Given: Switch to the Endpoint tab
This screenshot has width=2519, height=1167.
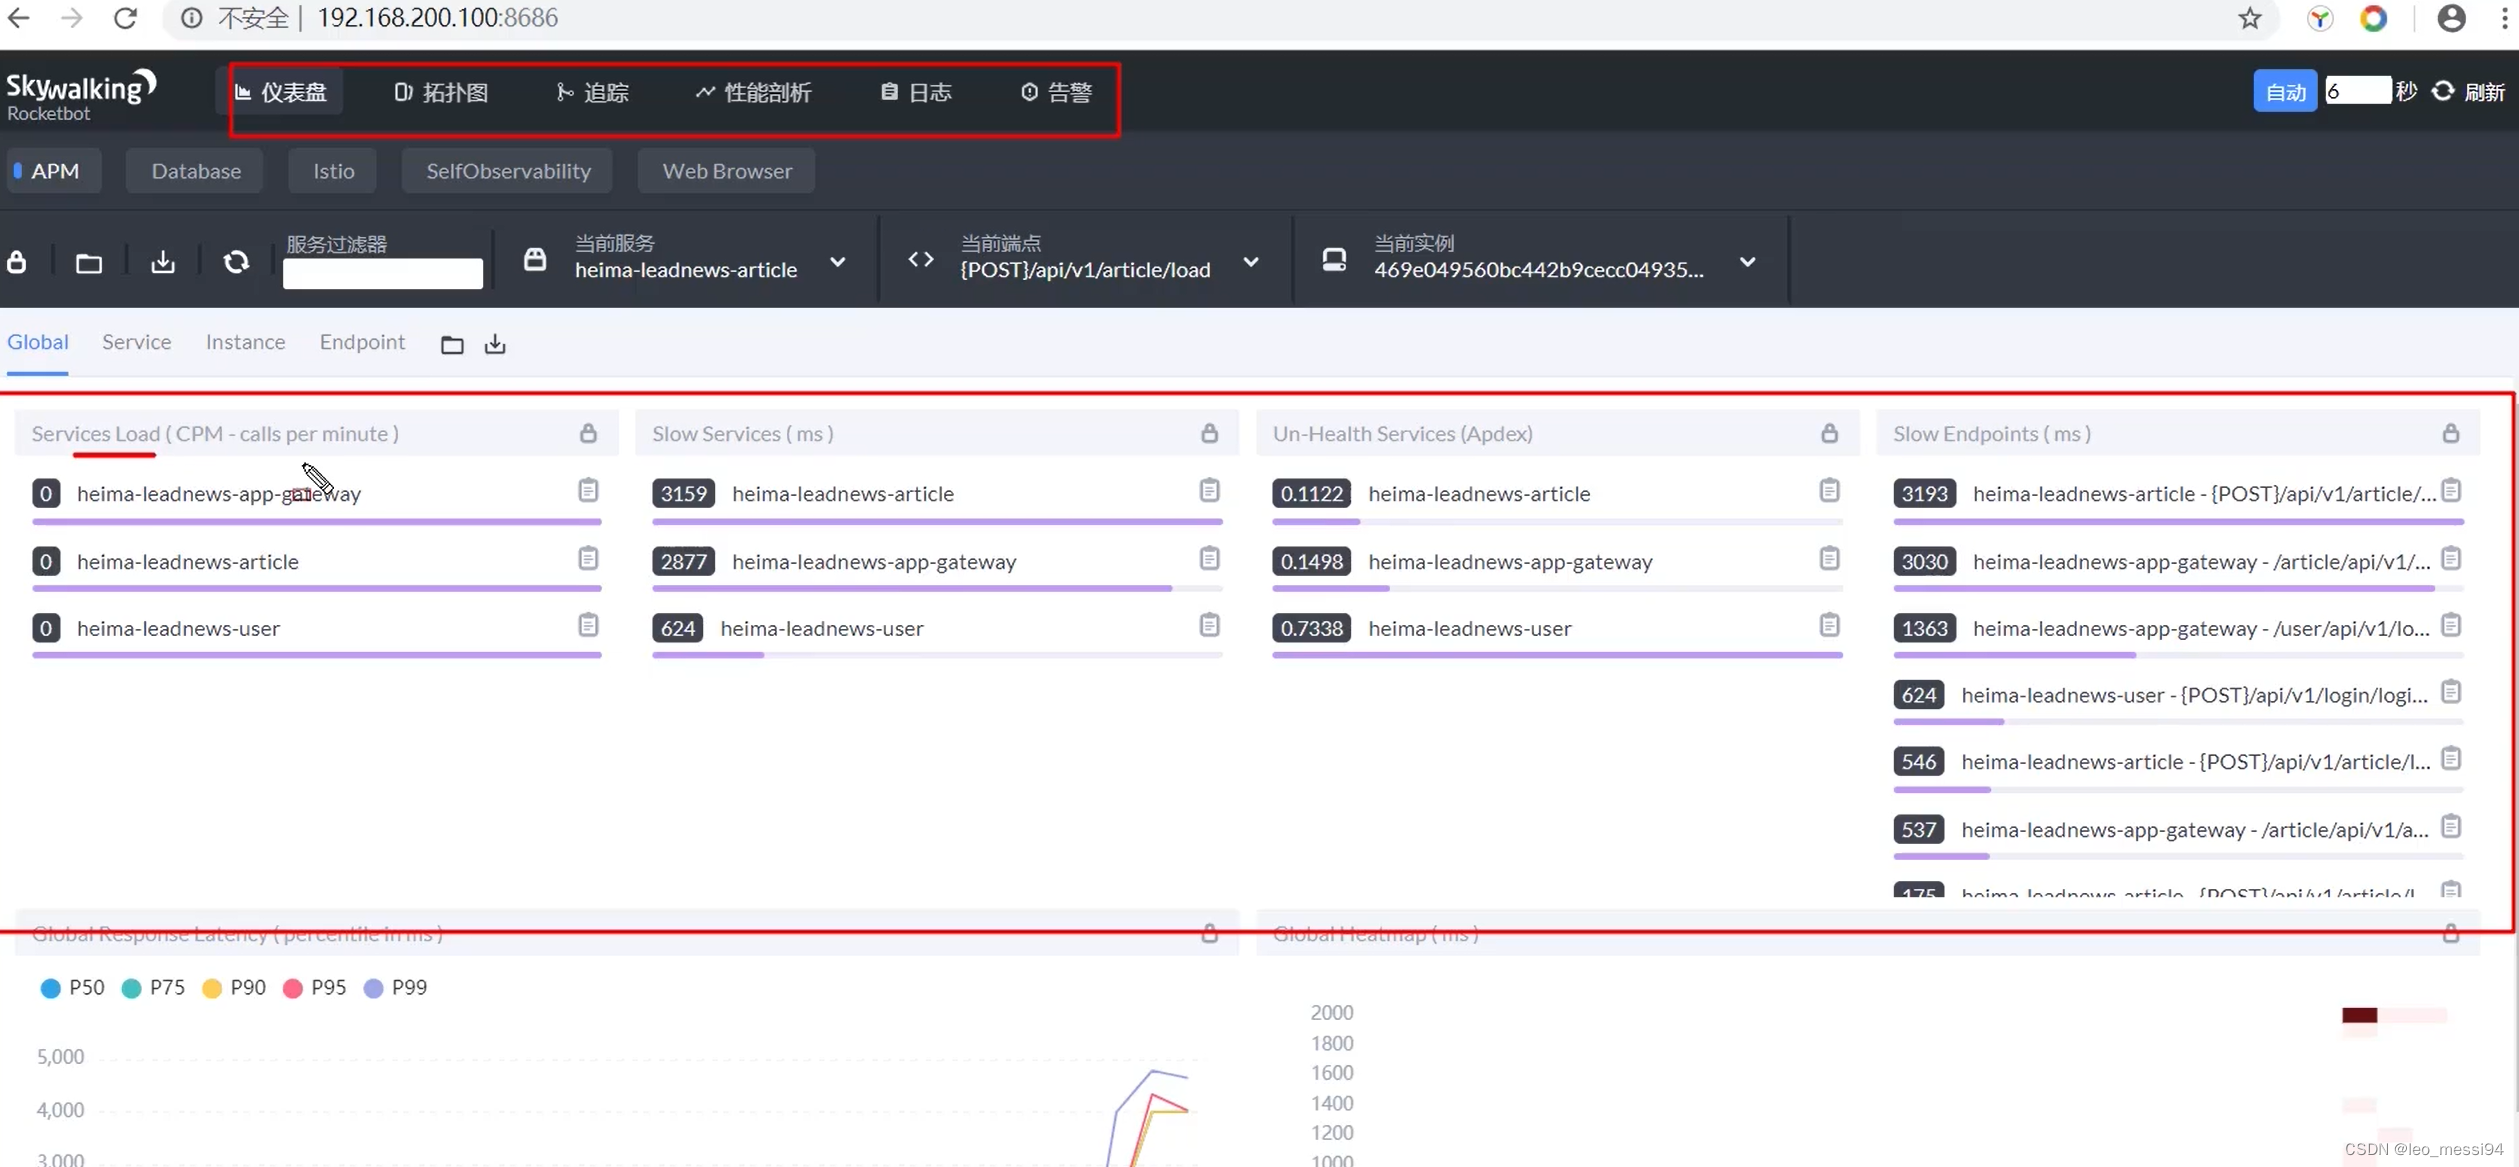Looking at the screenshot, I should click(x=362, y=342).
